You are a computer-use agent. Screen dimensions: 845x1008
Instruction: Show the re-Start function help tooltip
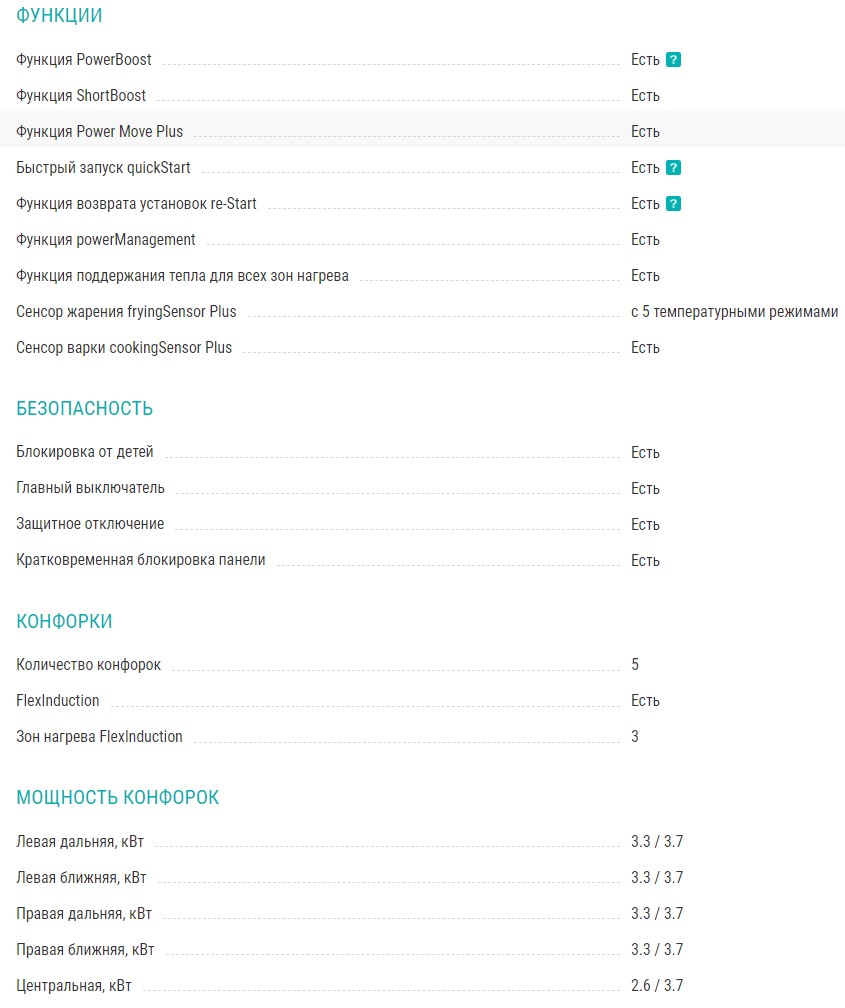[674, 204]
